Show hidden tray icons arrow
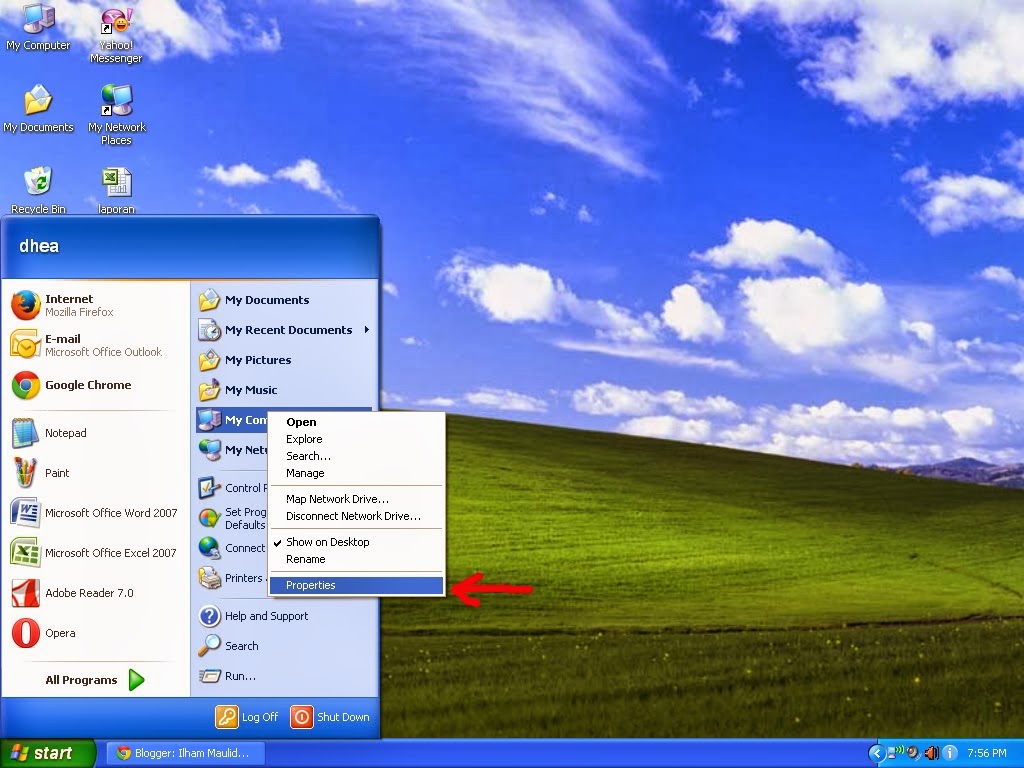The height and width of the screenshot is (768, 1024). [x=876, y=754]
